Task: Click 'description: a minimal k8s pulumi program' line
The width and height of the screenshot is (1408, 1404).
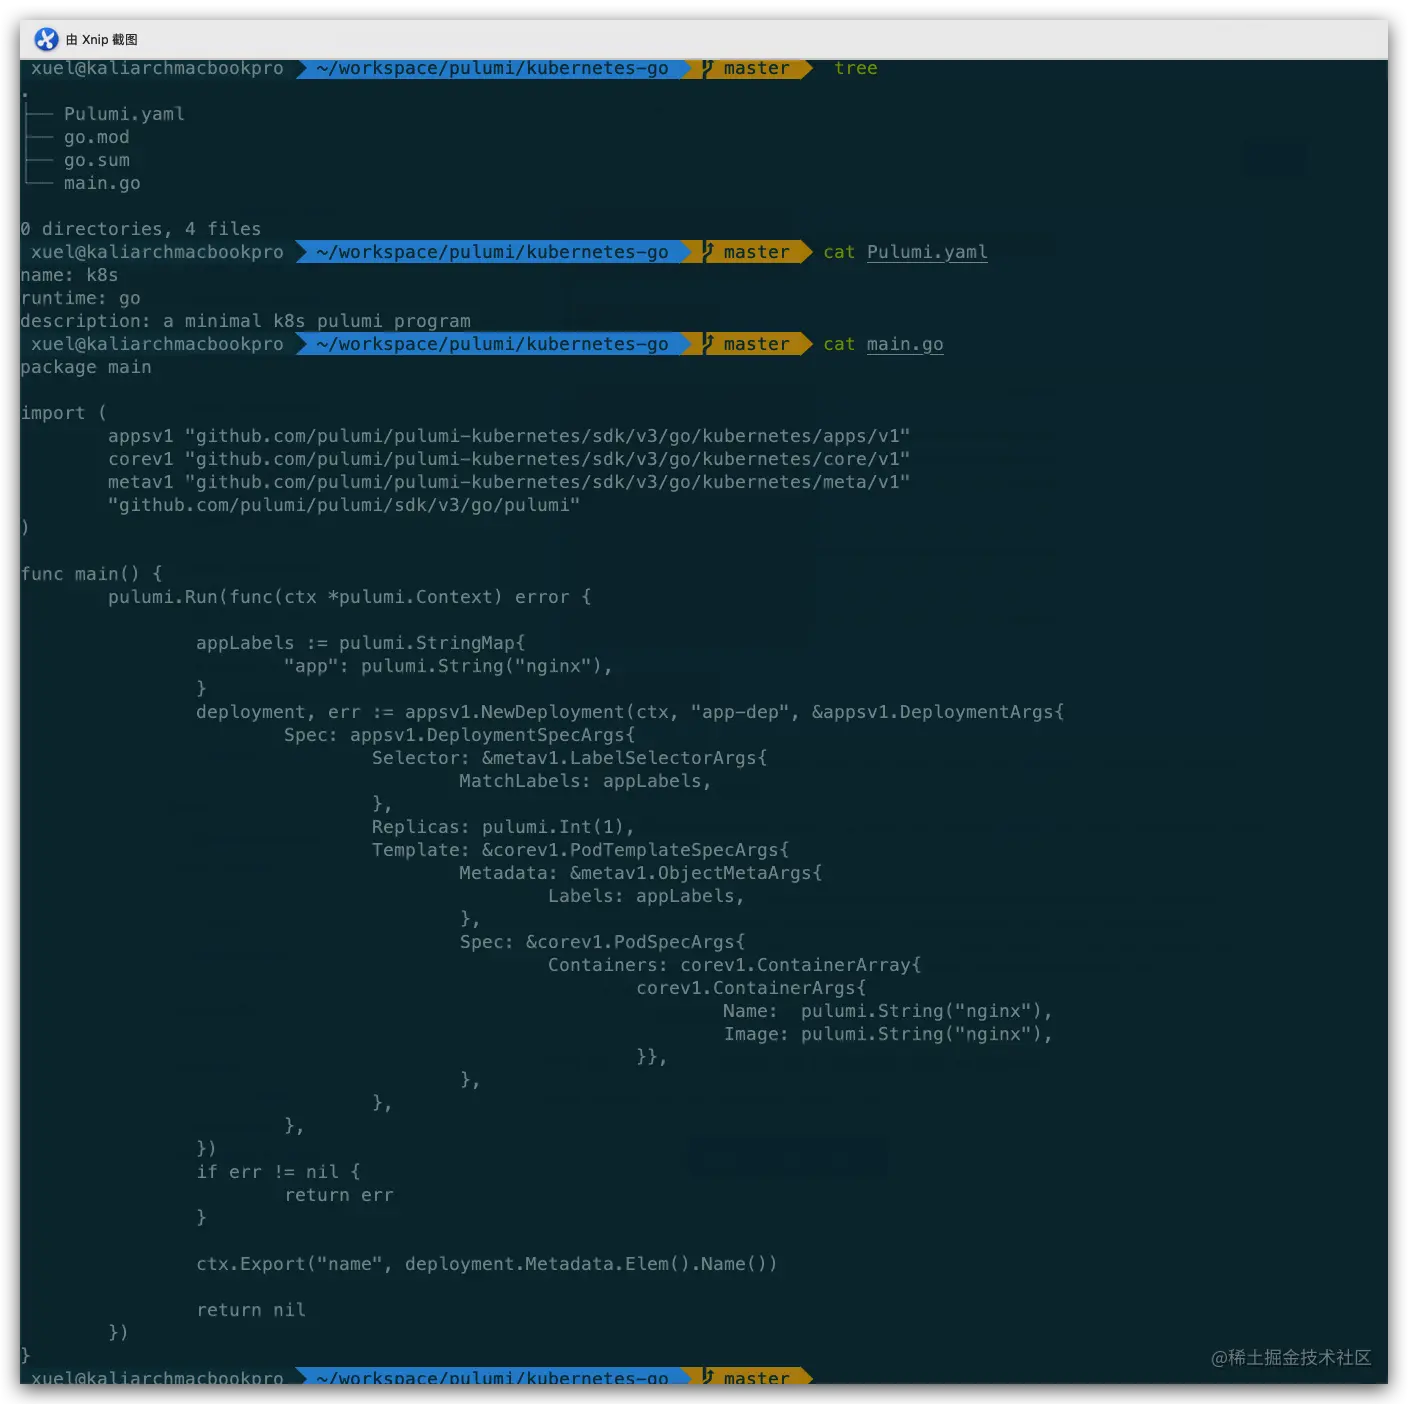Action: tap(245, 321)
